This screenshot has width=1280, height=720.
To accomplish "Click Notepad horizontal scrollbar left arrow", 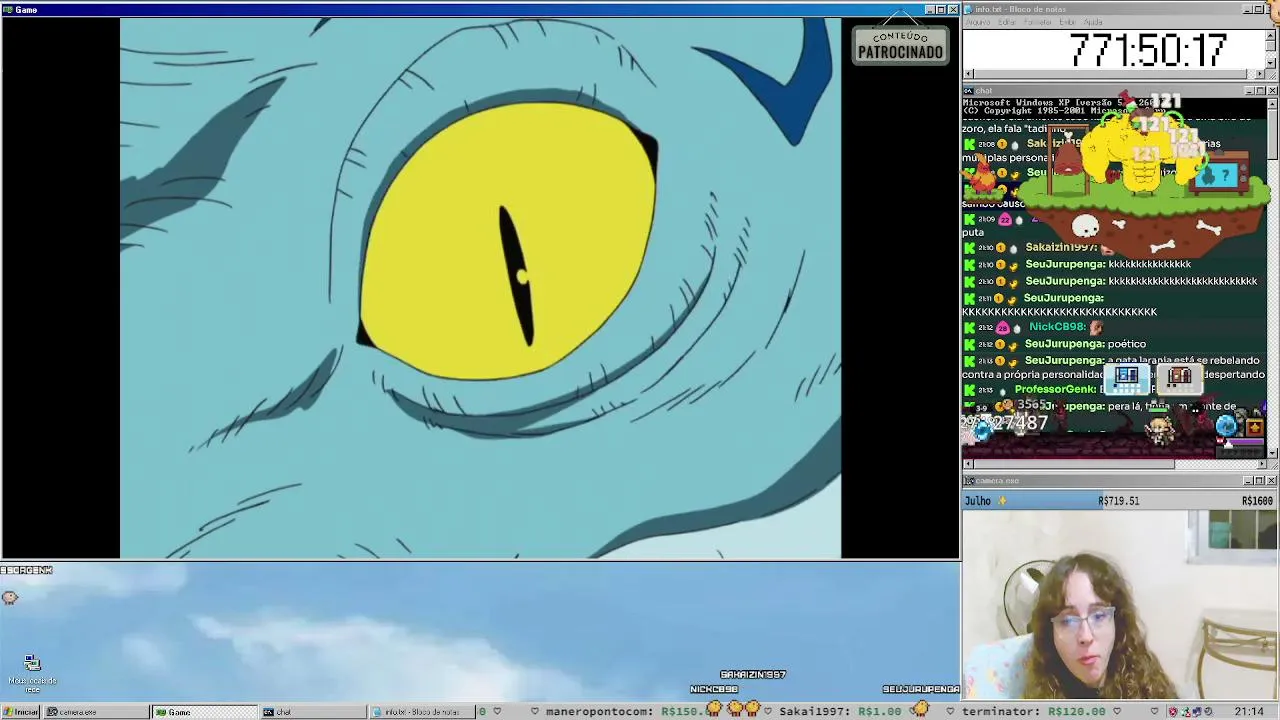I will pyautogui.click(x=968, y=74).
